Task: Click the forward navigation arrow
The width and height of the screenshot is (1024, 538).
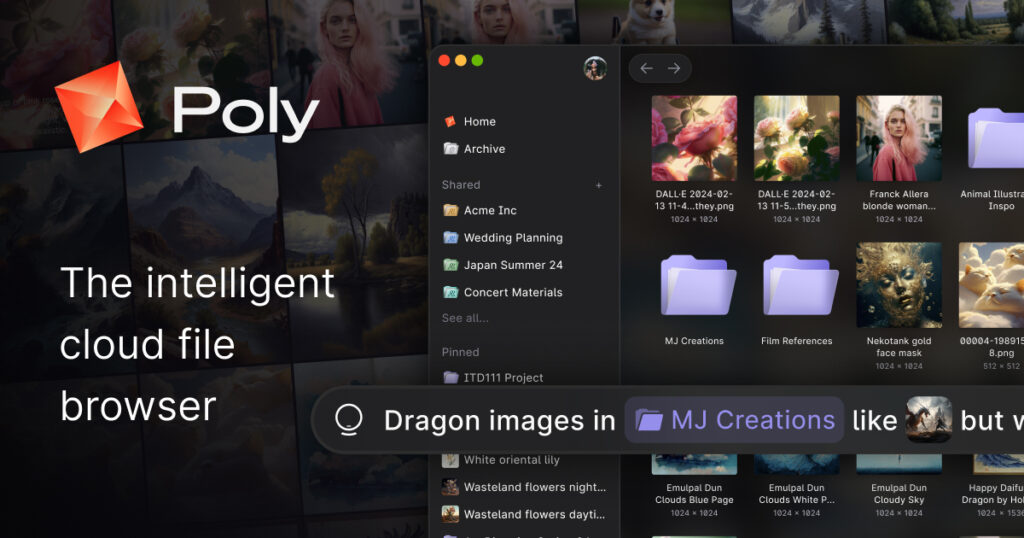Action: coord(674,68)
